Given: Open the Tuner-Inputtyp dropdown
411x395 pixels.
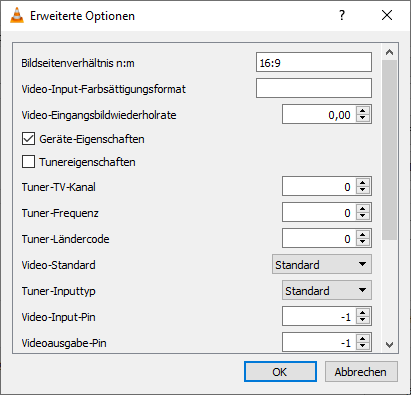Looking at the screenshot, I should point(327,290).
